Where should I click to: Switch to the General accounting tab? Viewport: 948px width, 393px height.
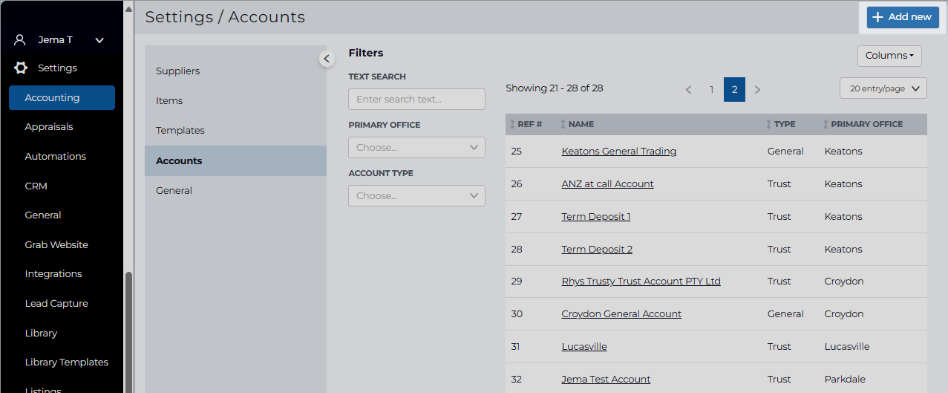coord(174,190)
